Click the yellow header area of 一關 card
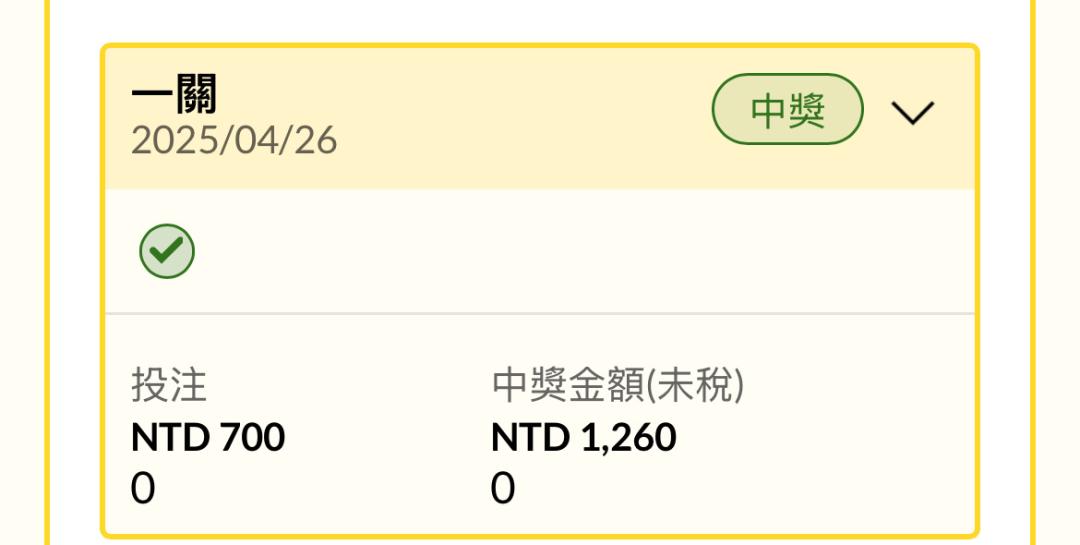The image size is (1080, 545). pos(540,118)
